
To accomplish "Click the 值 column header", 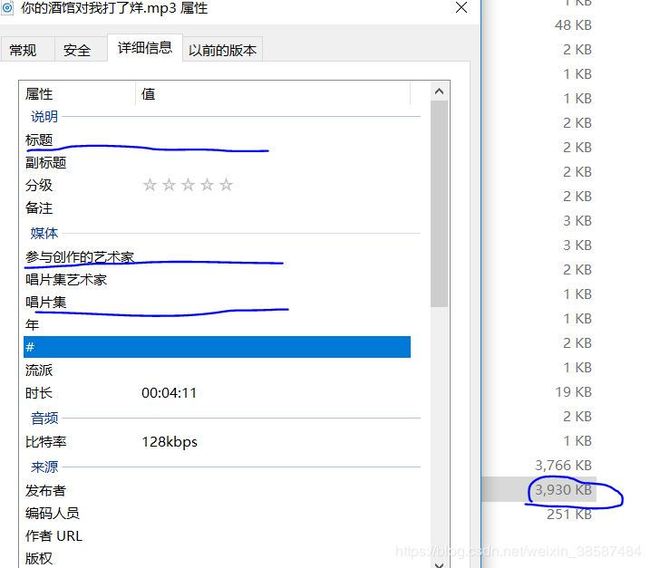I will (x=273, y=94).
